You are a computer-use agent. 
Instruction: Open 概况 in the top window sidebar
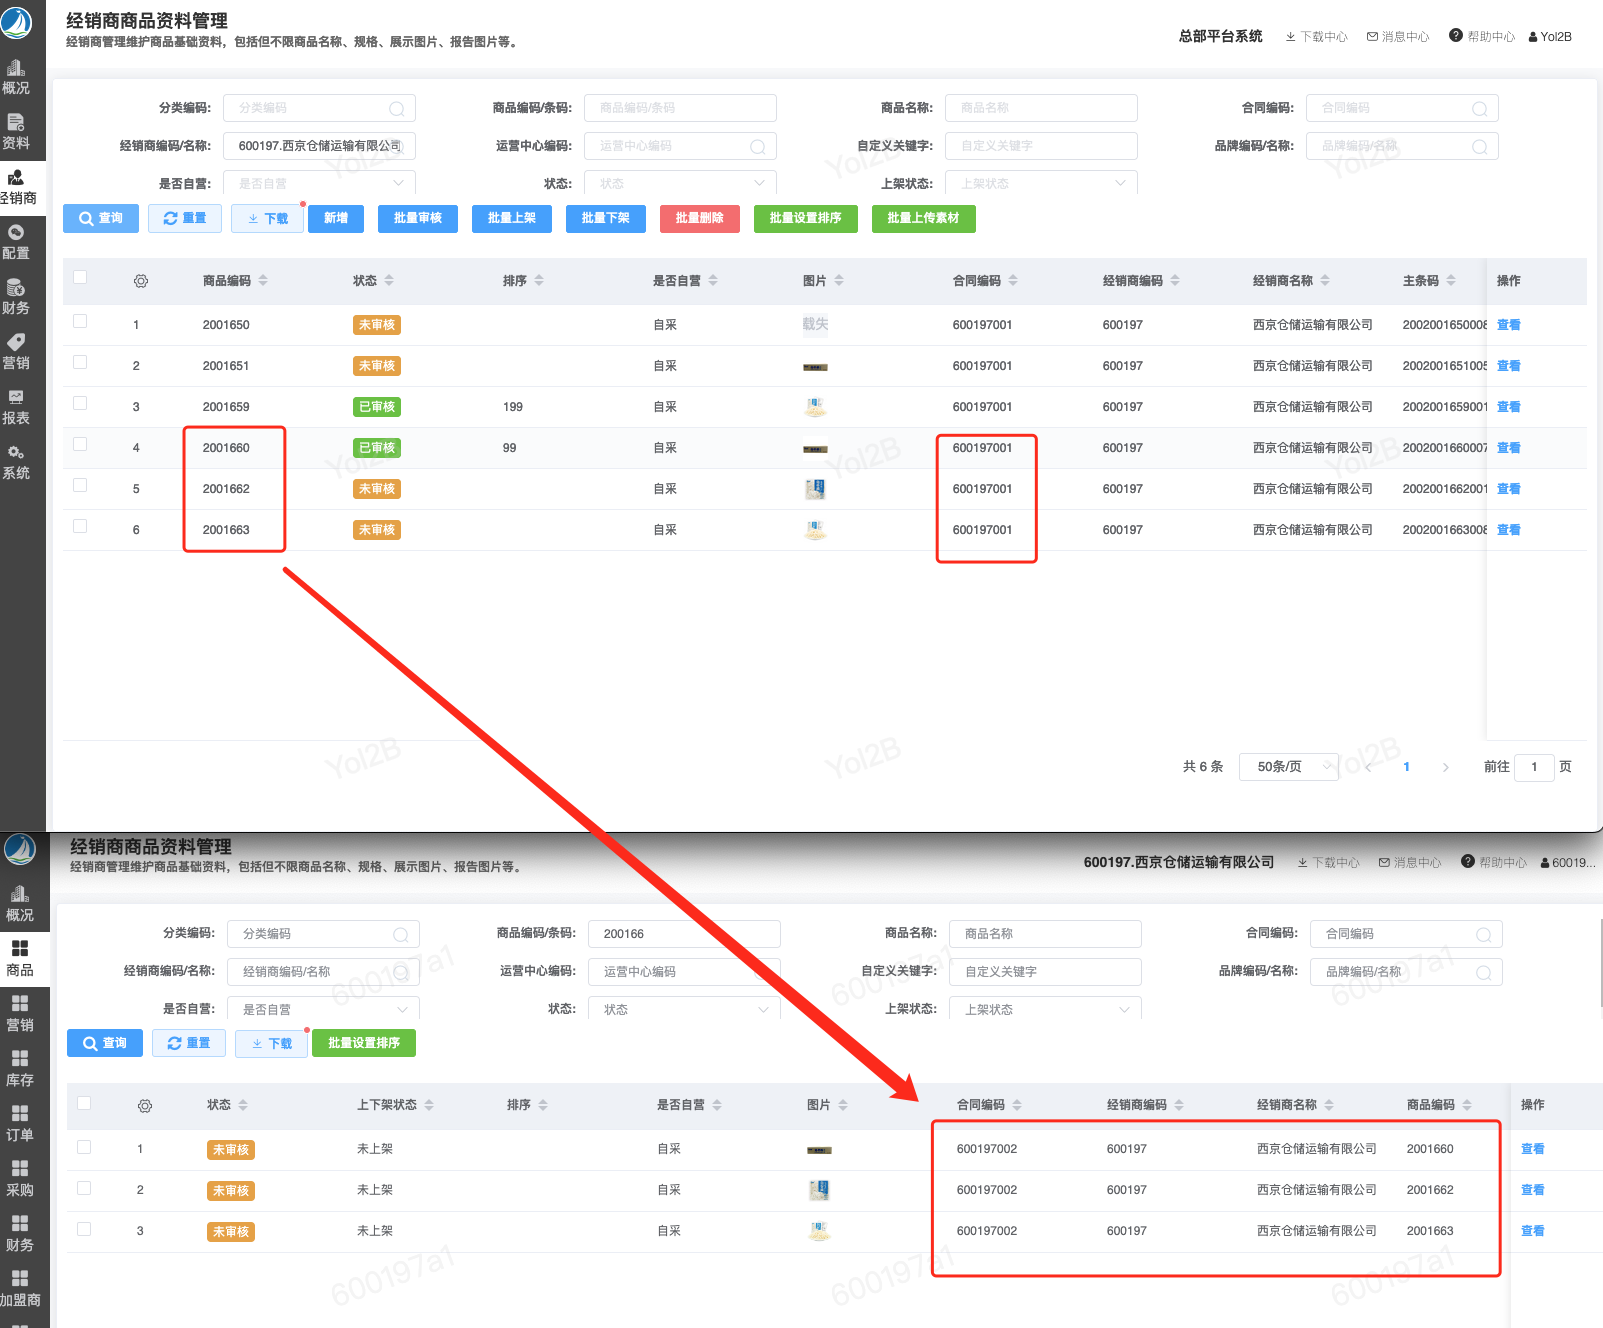pos(17,77)
